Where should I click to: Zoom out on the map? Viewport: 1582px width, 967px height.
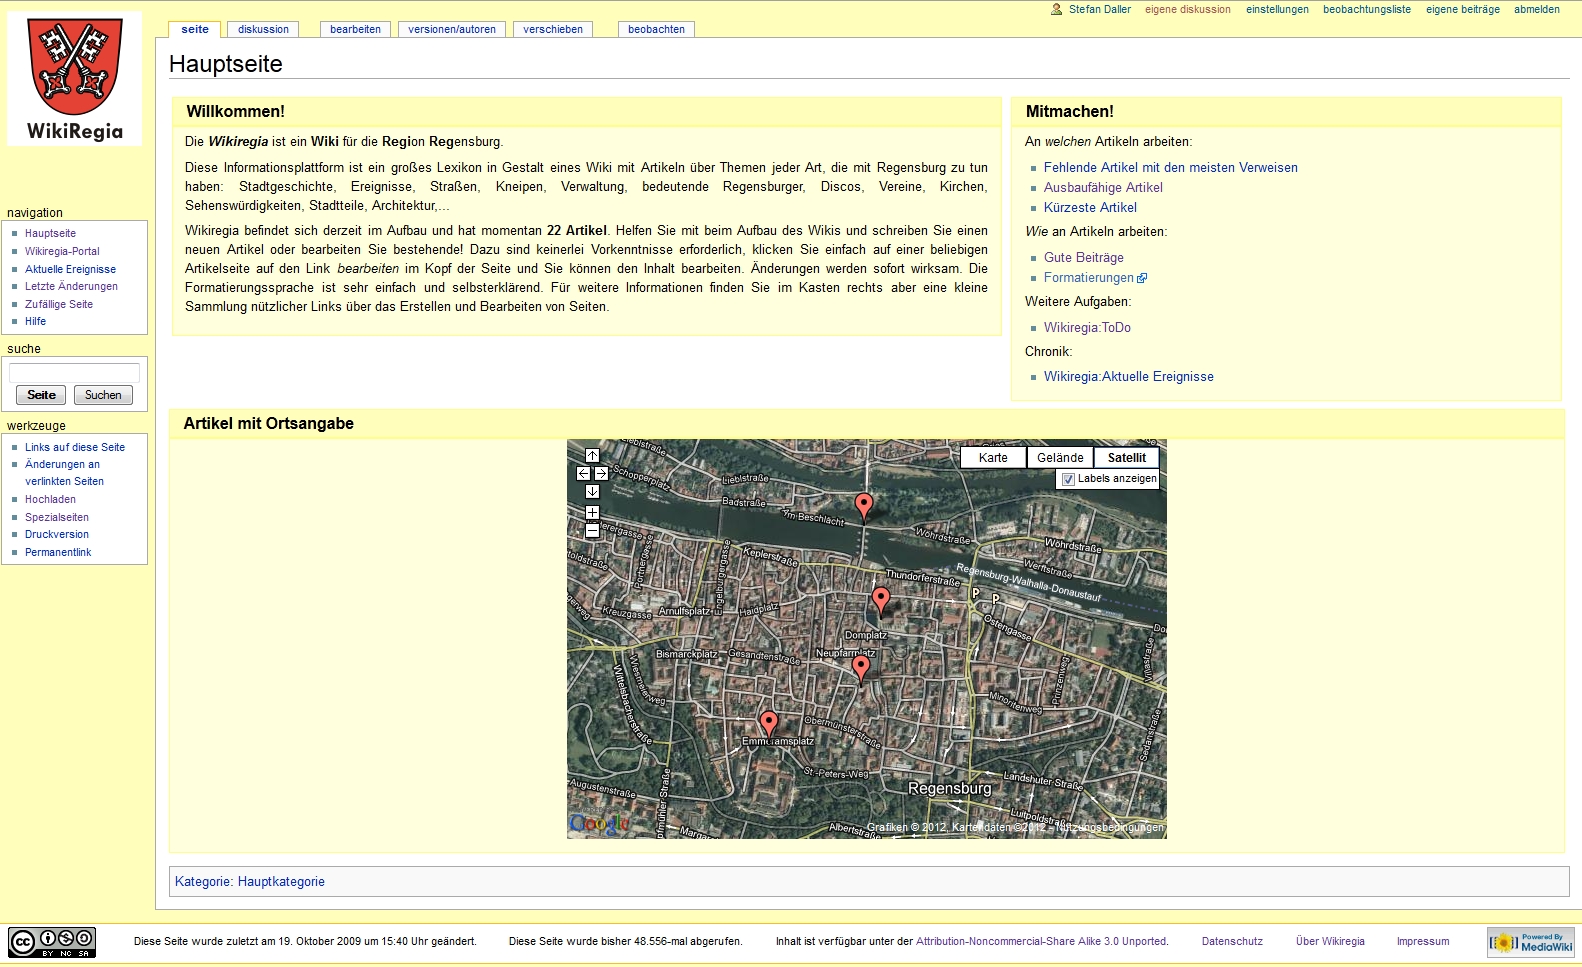(592, 531)
